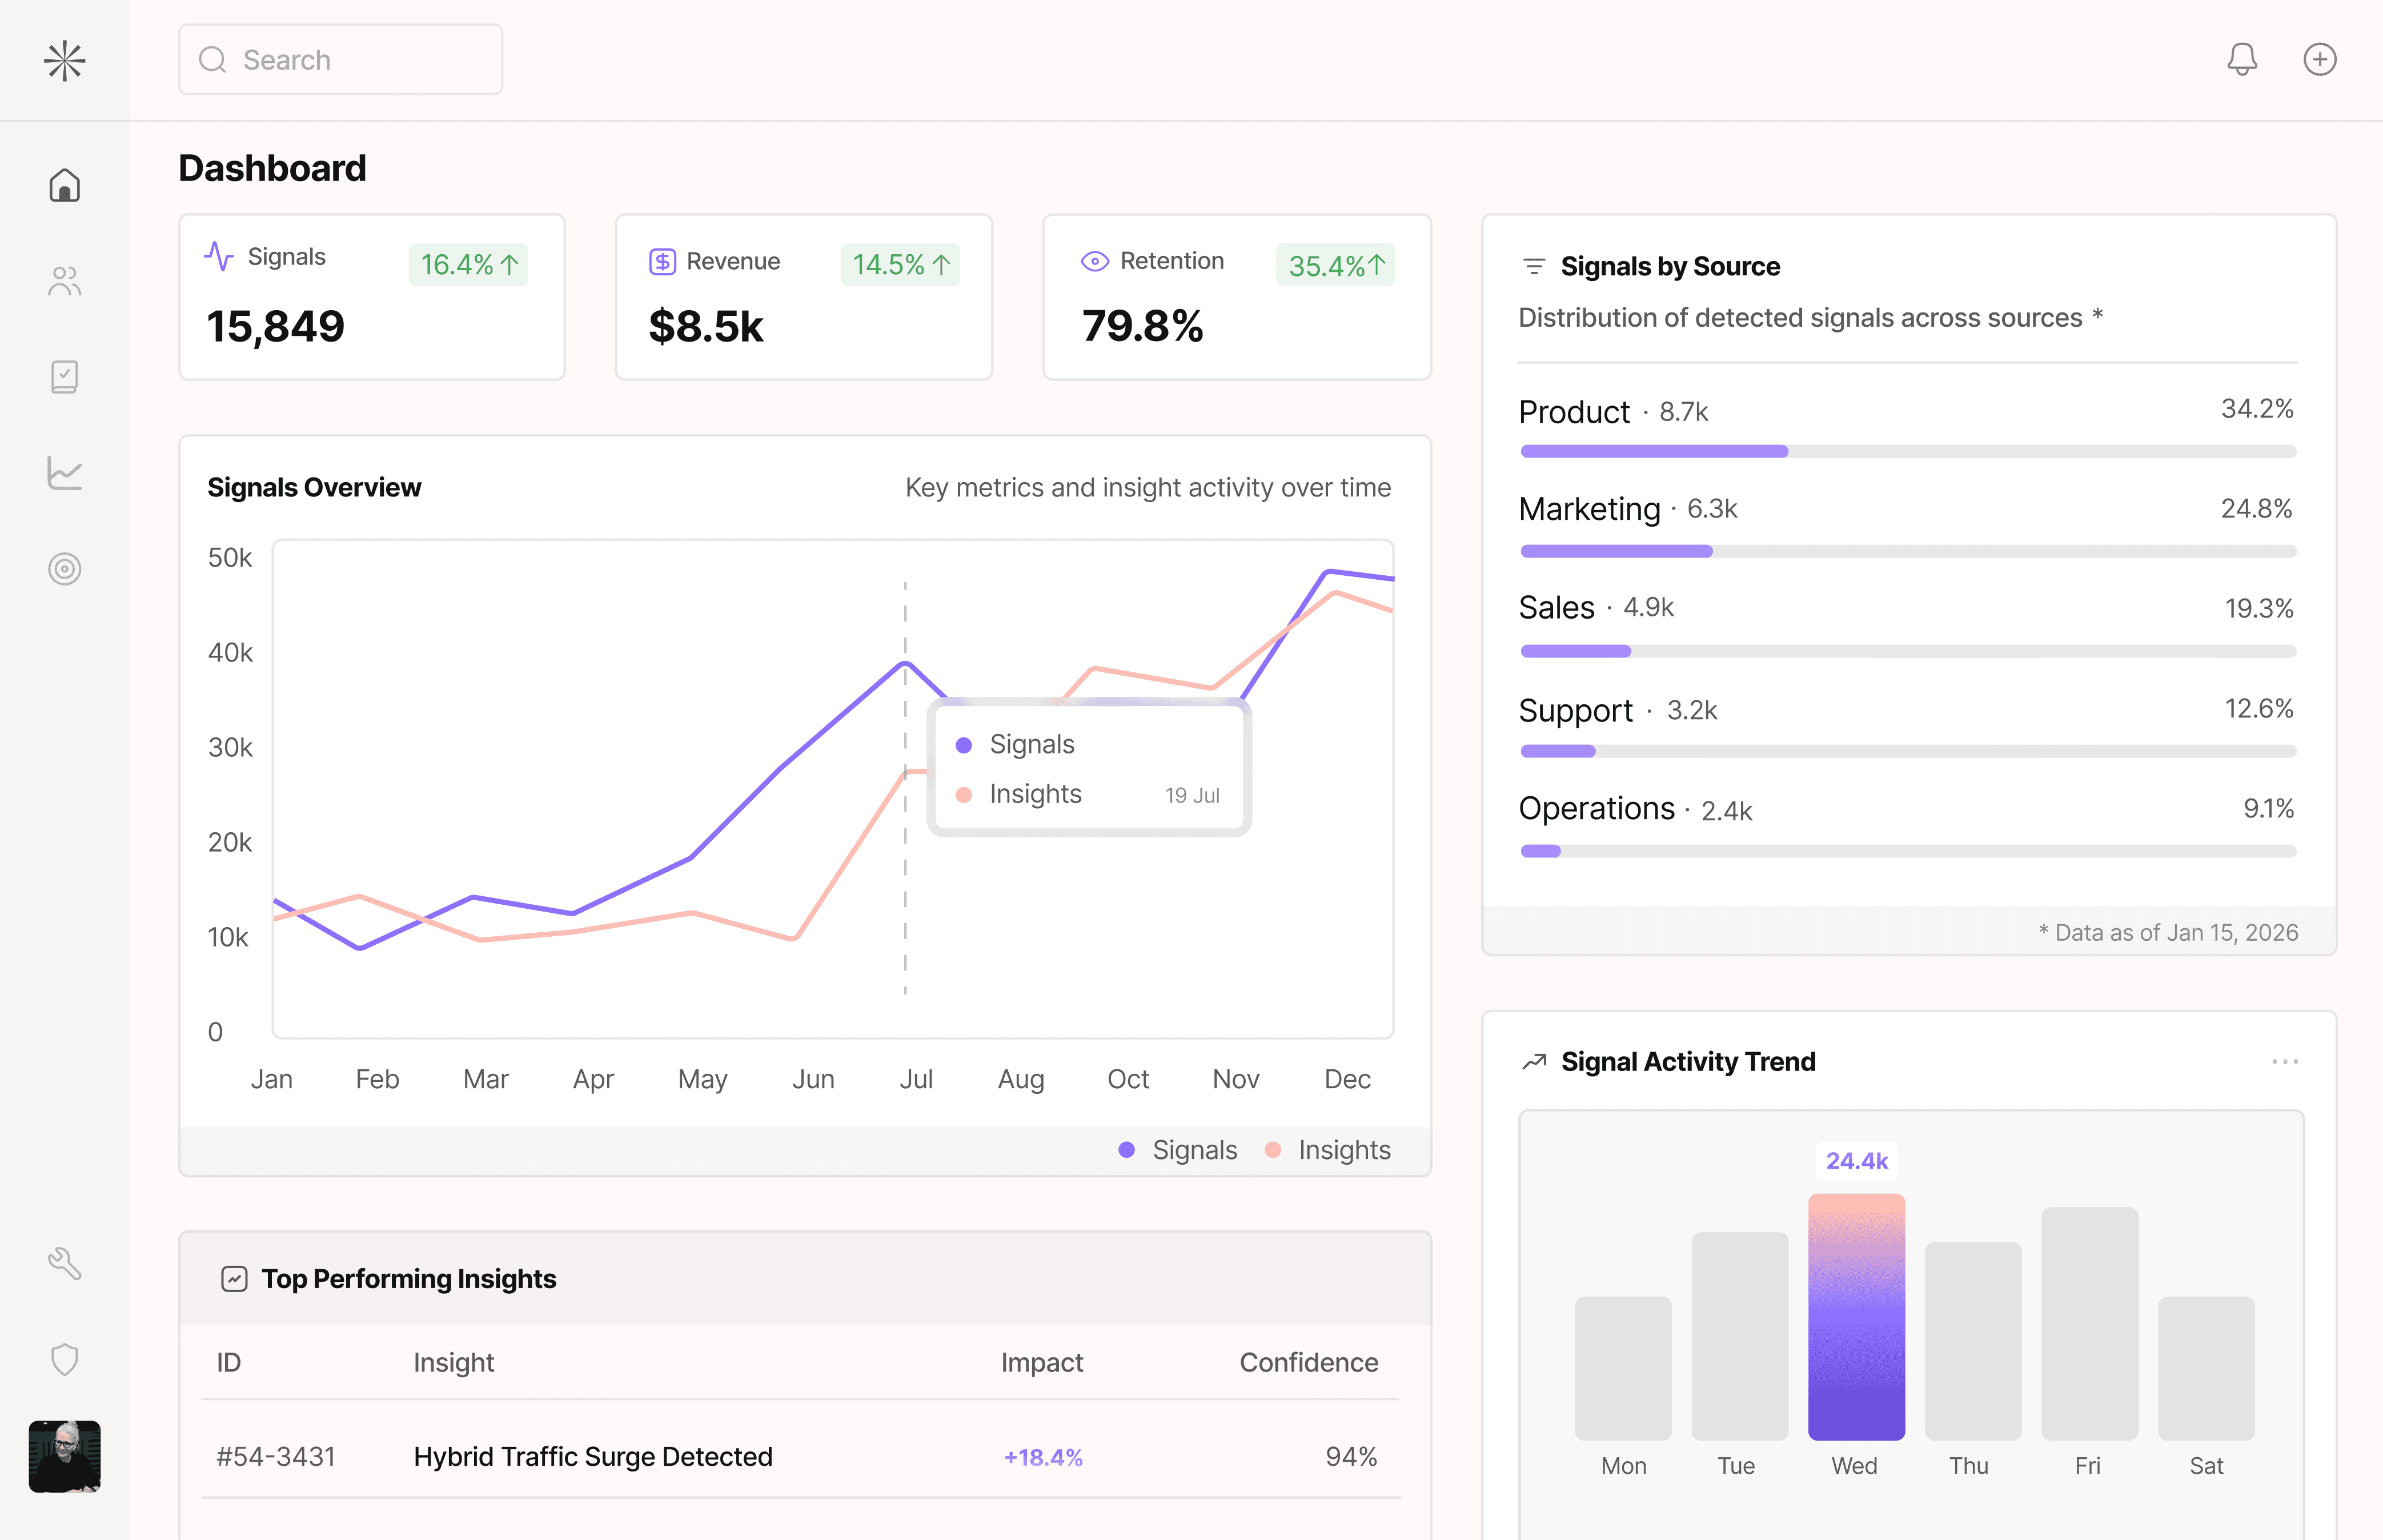Image resolution: width=2383 pixels, height=1540 pixels.
Task: Click the filter icon beside Signals by Source
Action: point(1533,265)
